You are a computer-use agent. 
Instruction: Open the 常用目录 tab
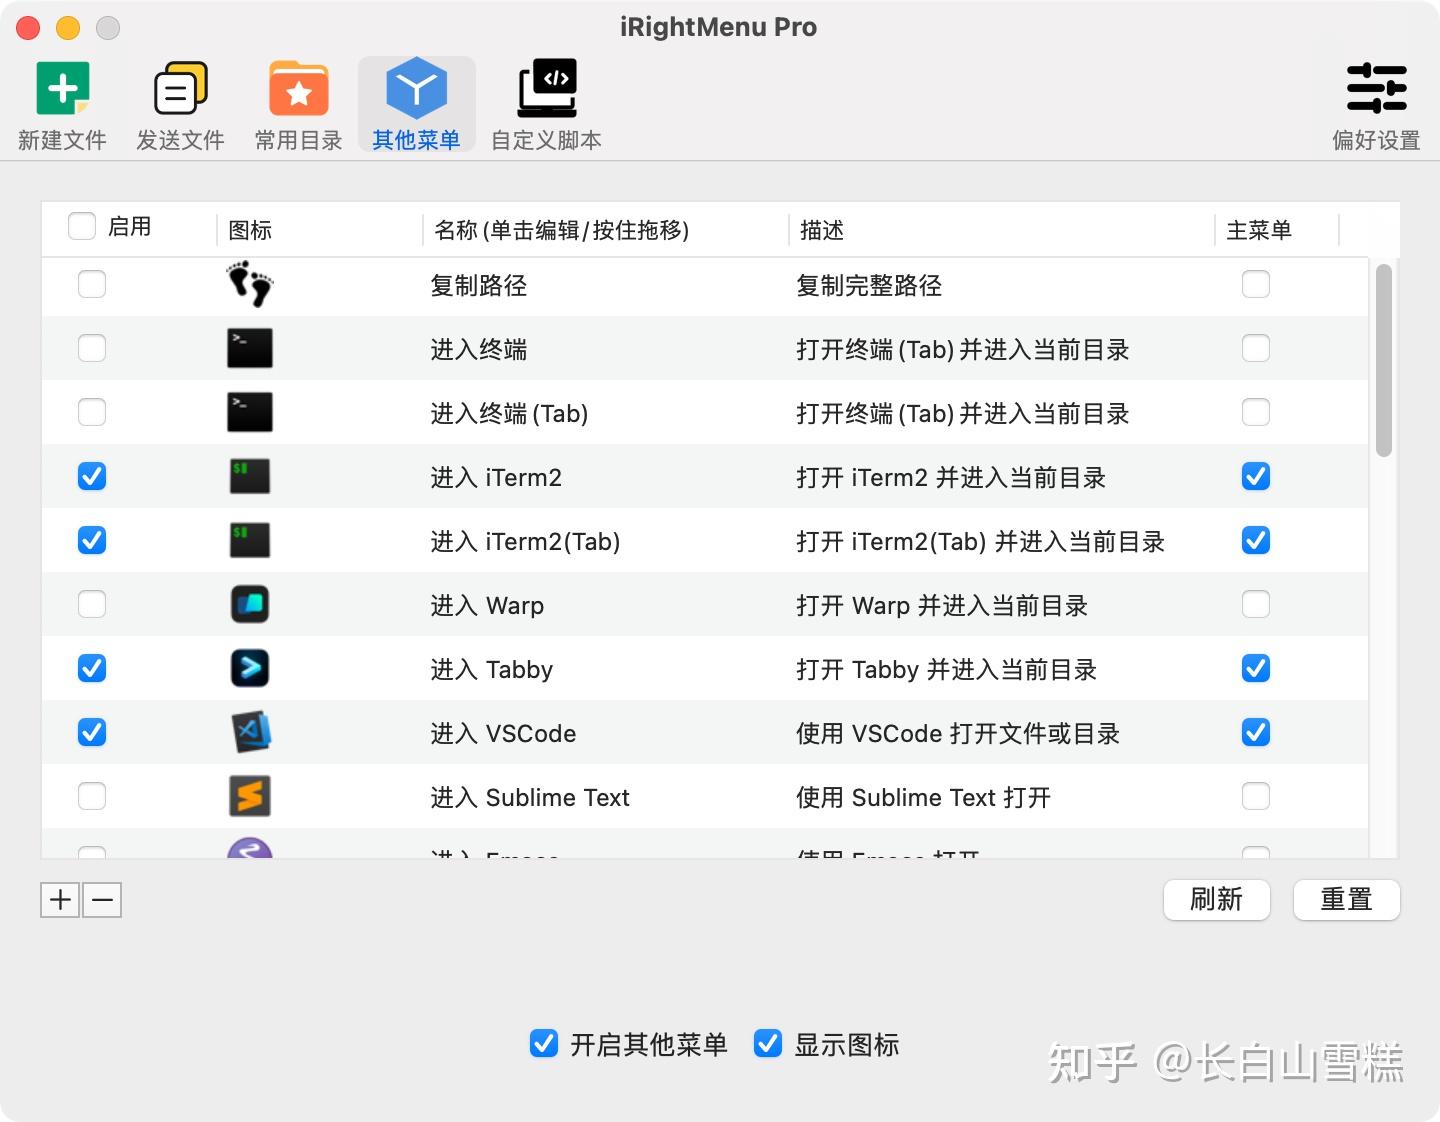(x=298, y=106)
